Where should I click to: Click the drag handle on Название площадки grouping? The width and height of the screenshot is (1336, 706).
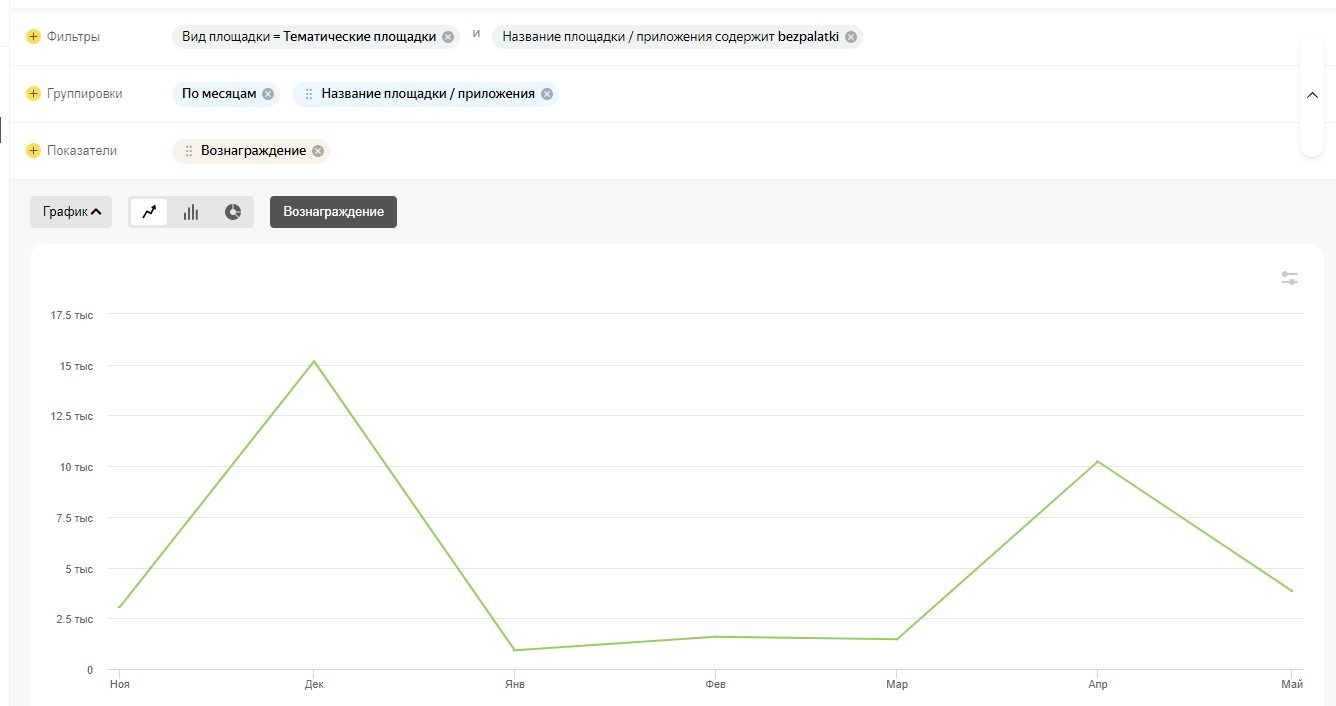pos(309,94)
